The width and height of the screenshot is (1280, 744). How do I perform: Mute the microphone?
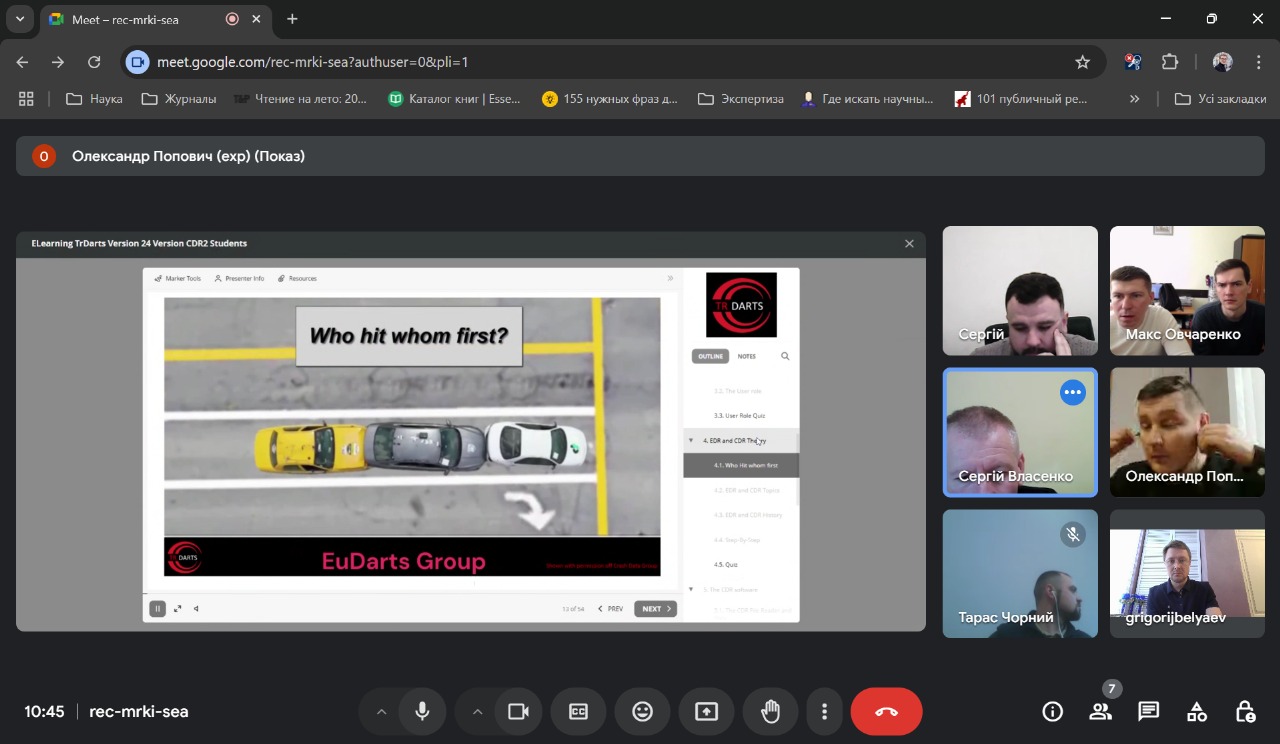pos(422,712)
